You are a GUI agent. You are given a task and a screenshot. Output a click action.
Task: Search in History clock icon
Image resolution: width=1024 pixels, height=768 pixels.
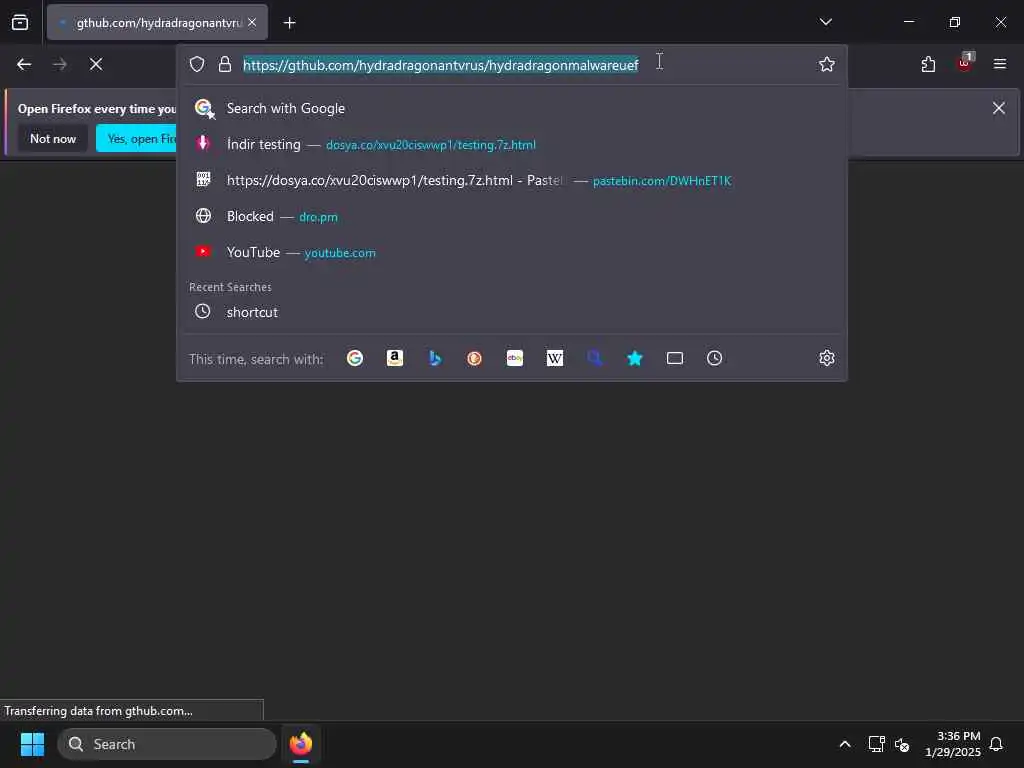[714, 358]
